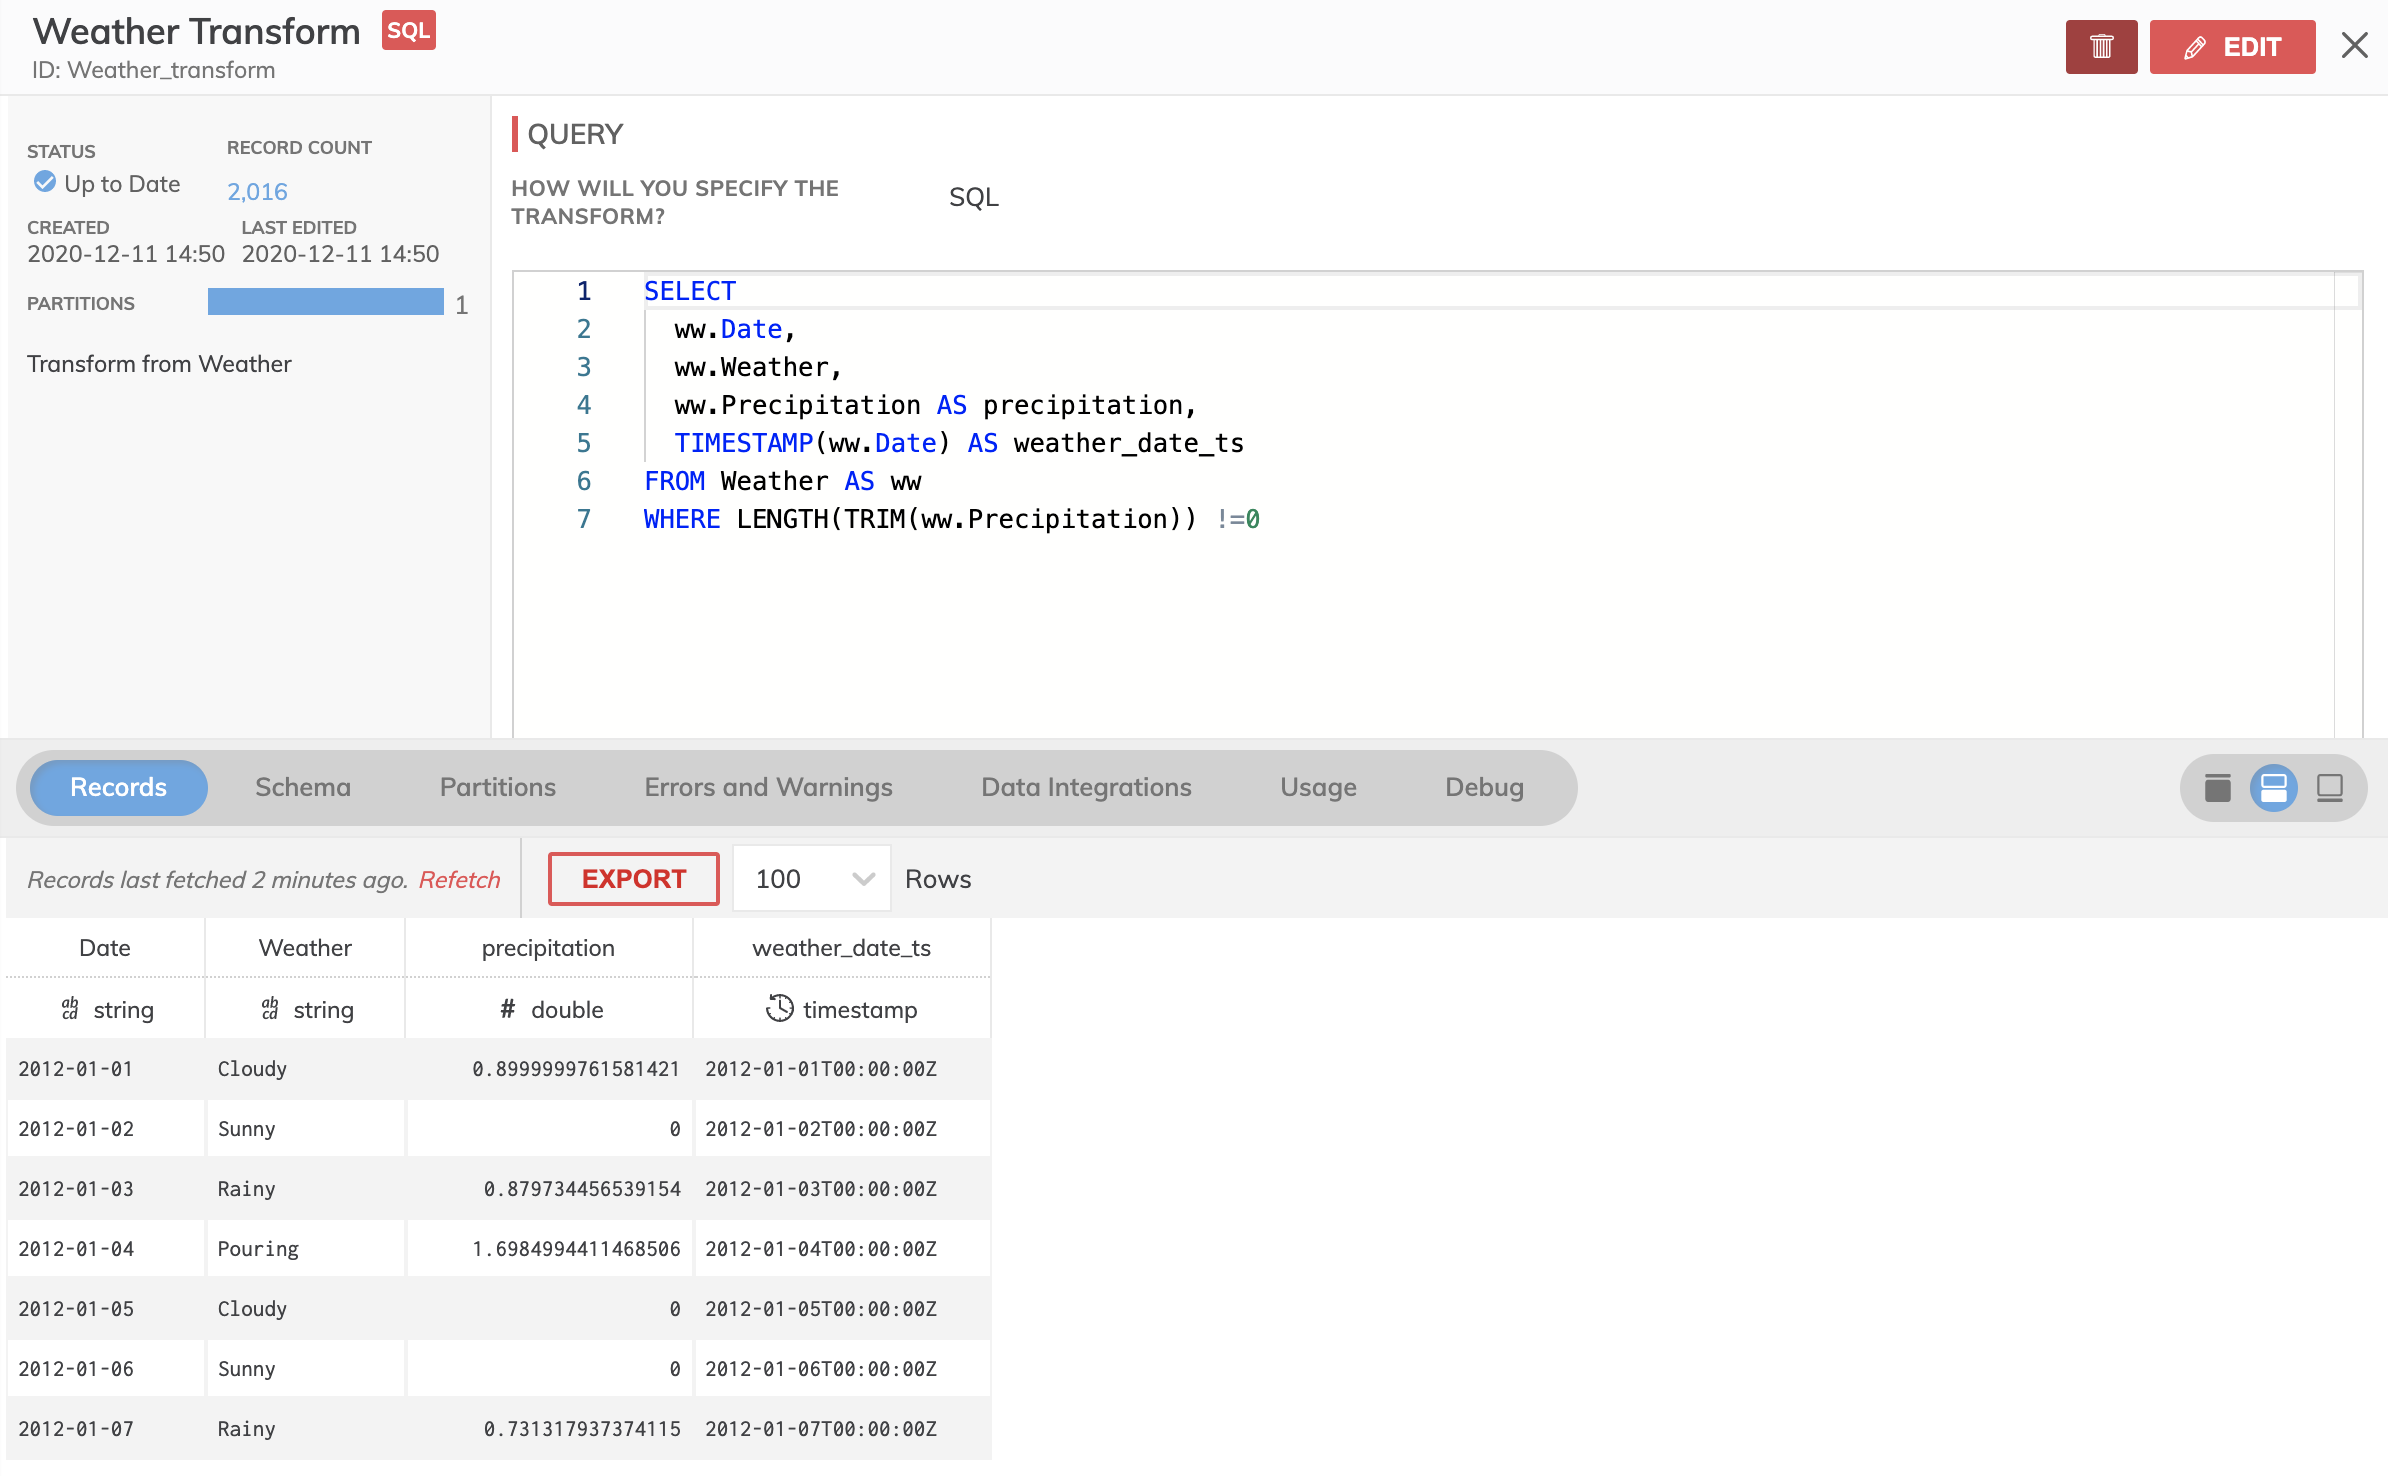Click the EXPORT button
Image resolution: width=2388 pixels, height=1476 pixels.
point(633,879)
